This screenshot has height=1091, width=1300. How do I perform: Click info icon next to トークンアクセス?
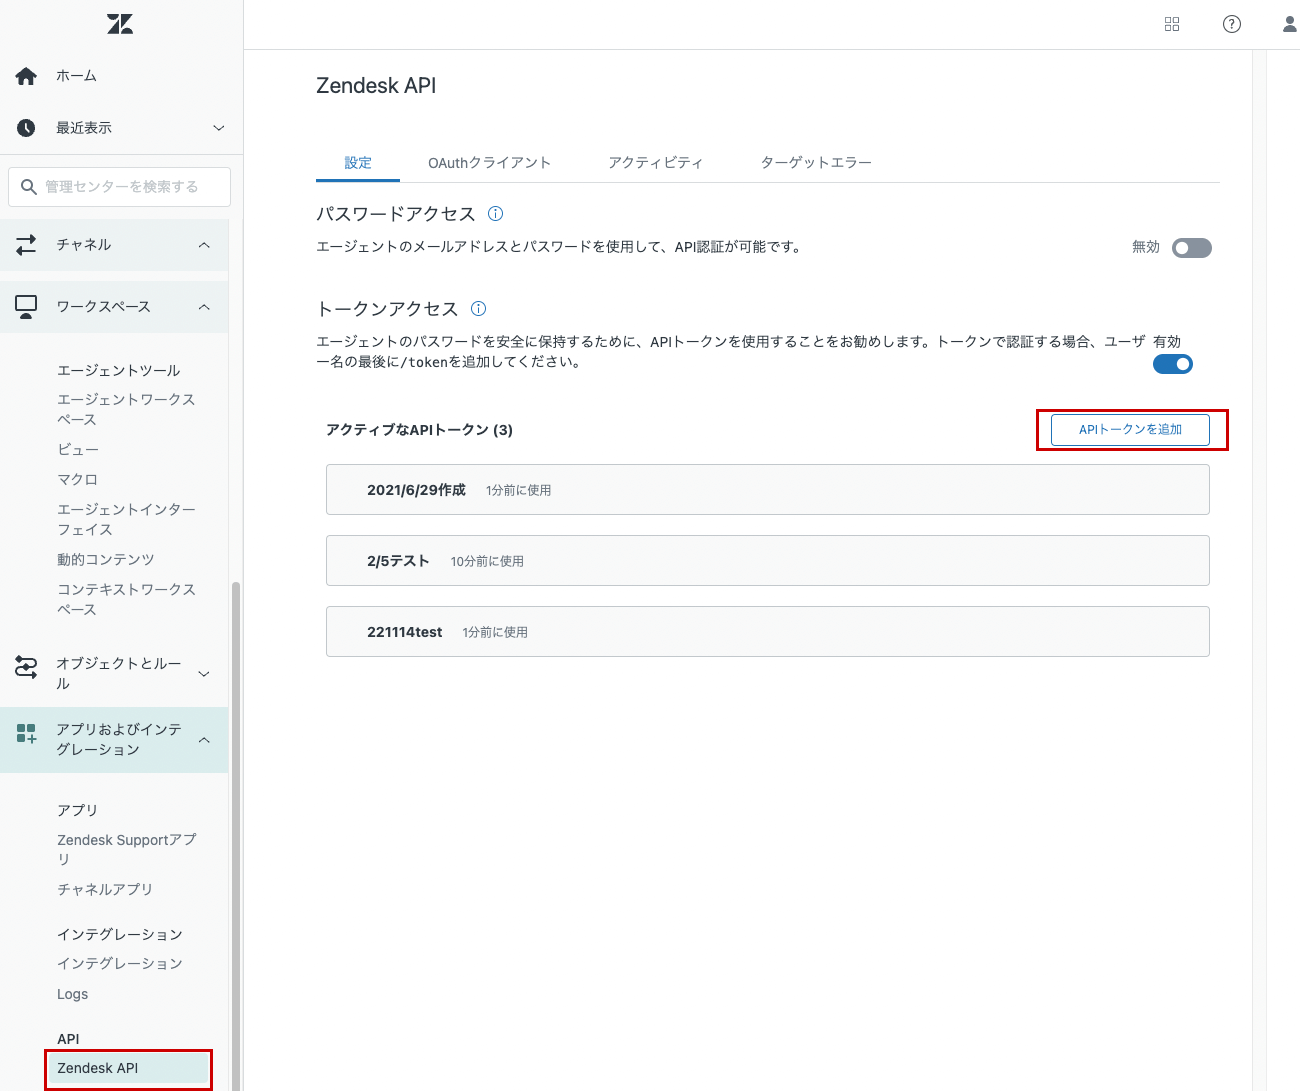[478, 309]
